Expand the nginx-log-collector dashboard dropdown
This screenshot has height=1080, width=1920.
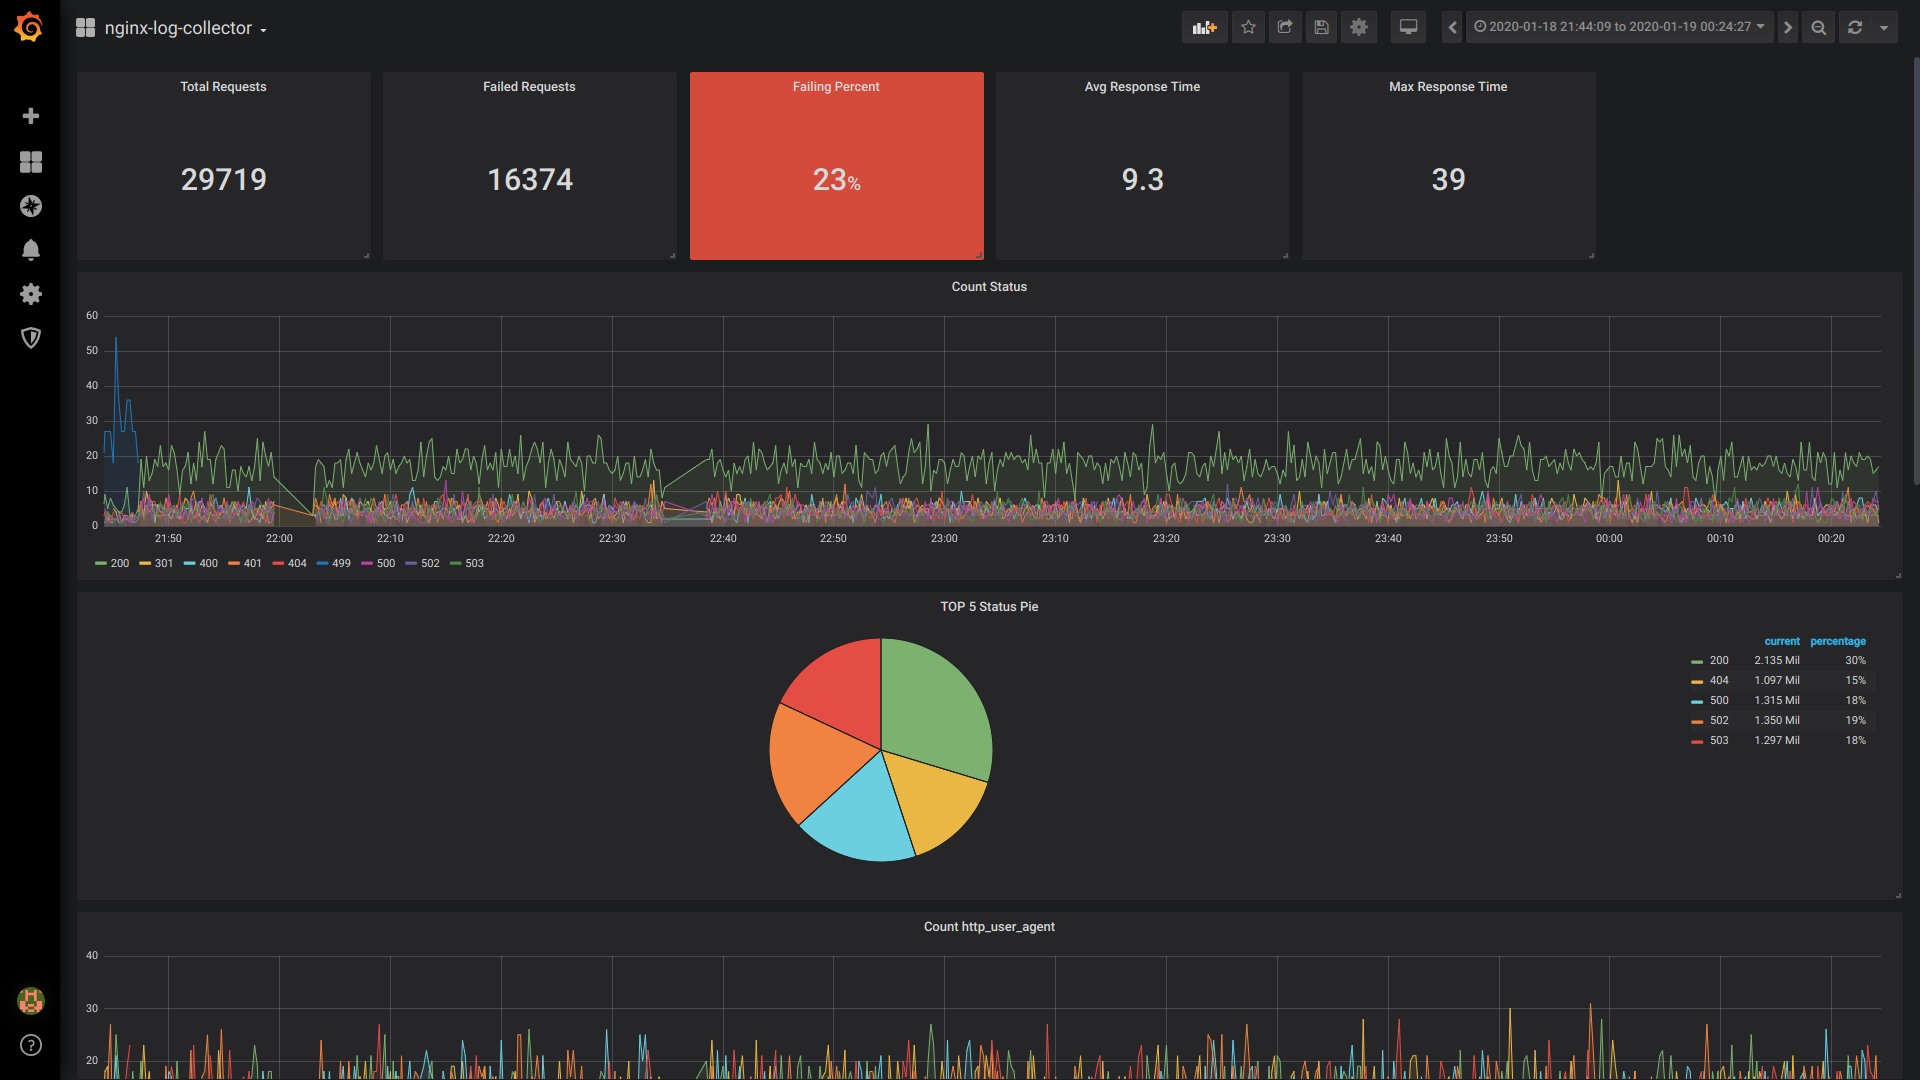coord(270,26)
